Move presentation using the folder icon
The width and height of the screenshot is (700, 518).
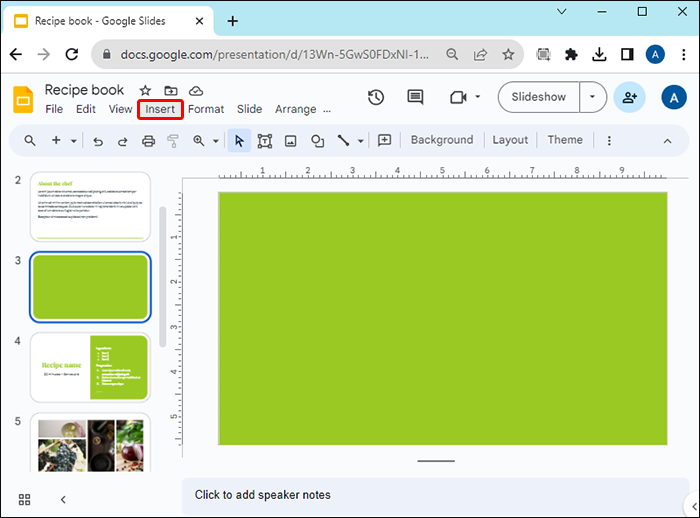click(x=171, y=91)
